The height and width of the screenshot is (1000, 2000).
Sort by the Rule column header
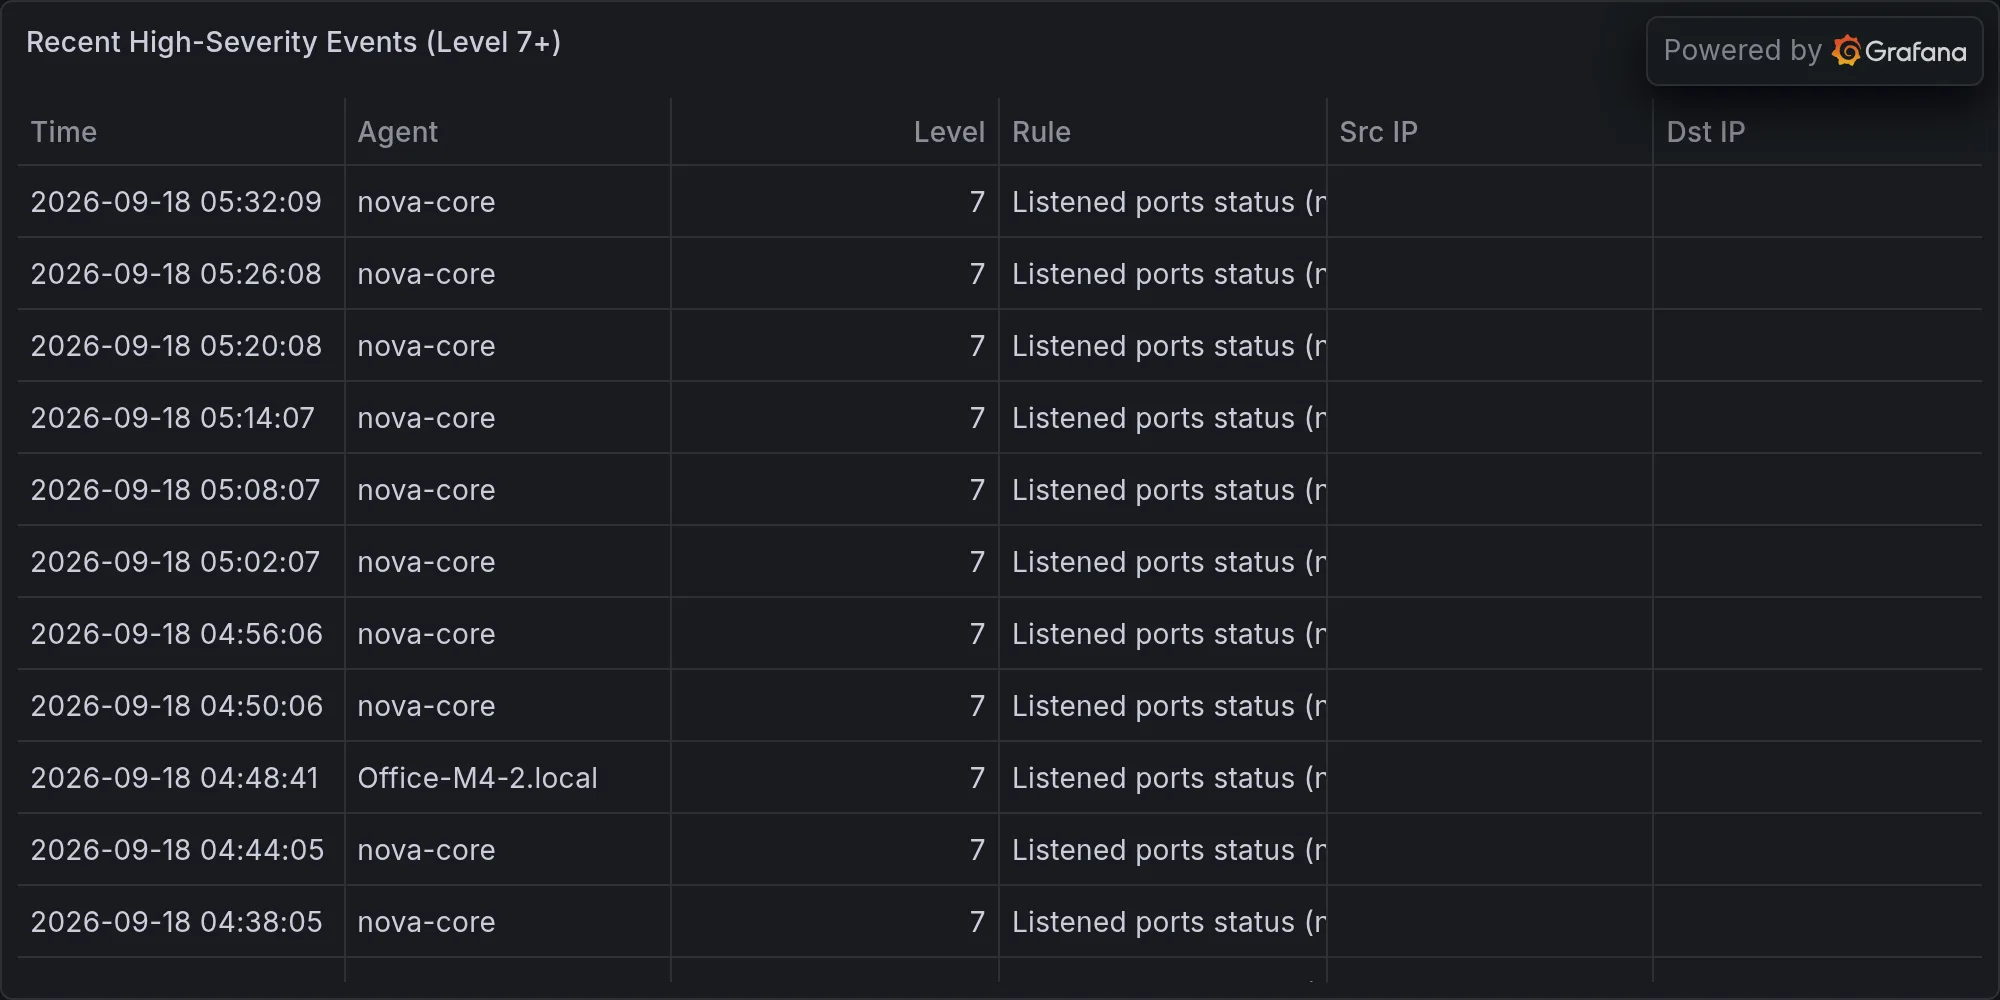point(1041,132)
